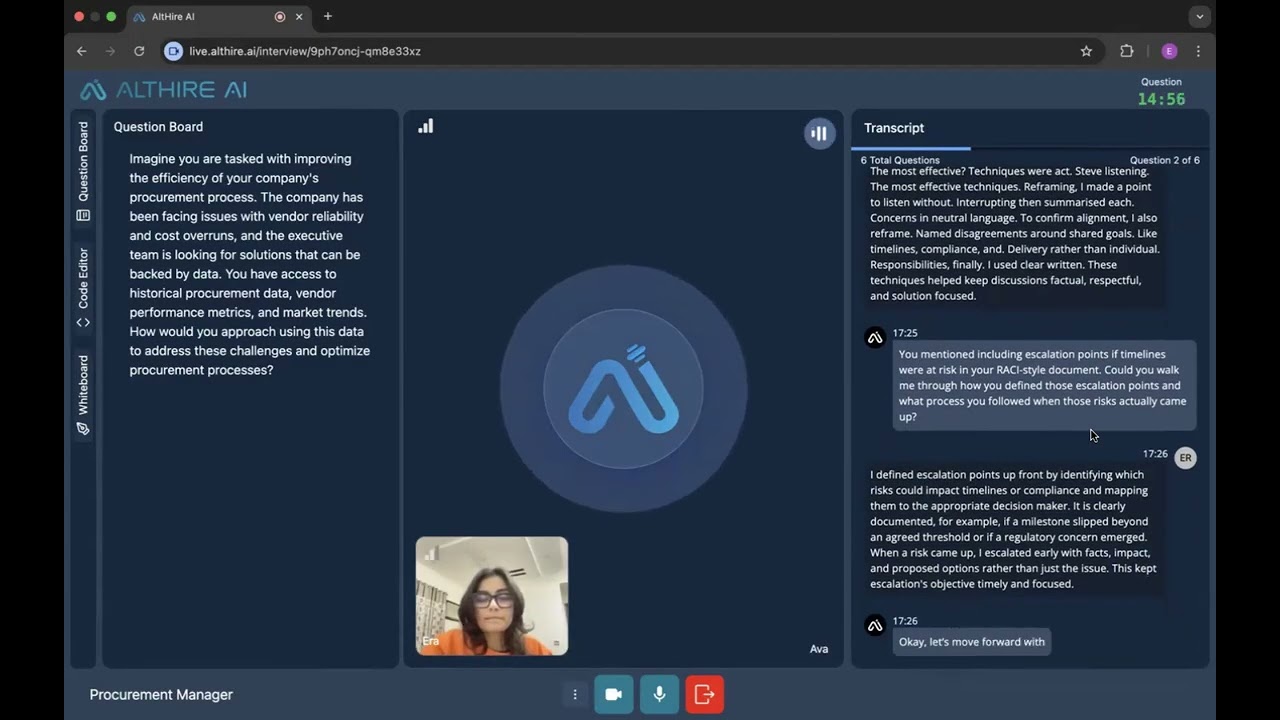Open the Whiteboard sidebar tab
The image size is (1280, 720).
coord(83,395)
